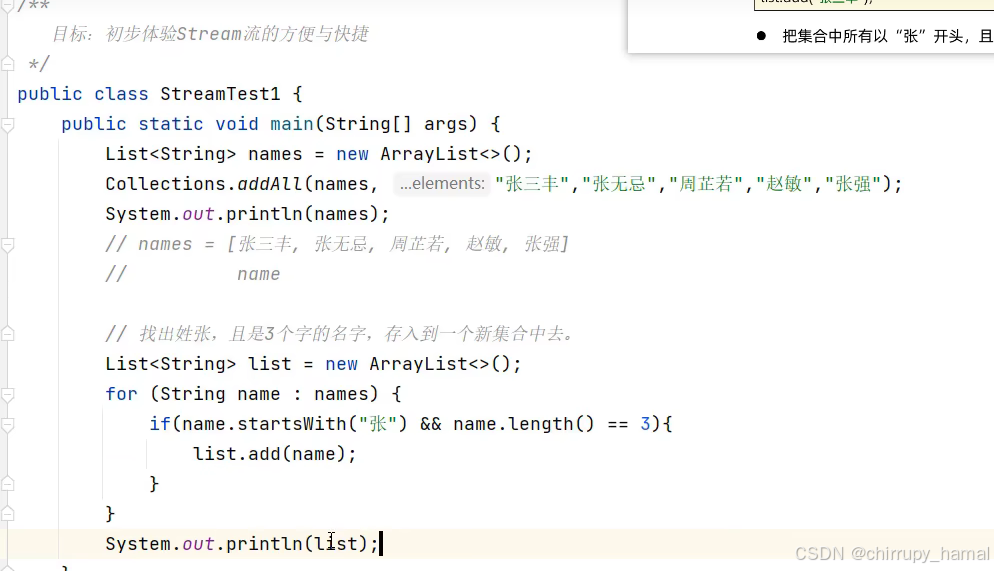The width and height of the screenshot is (994, 571).
Task: Click the number literal 3 in the if condition
Action: [x=645, y=424]
